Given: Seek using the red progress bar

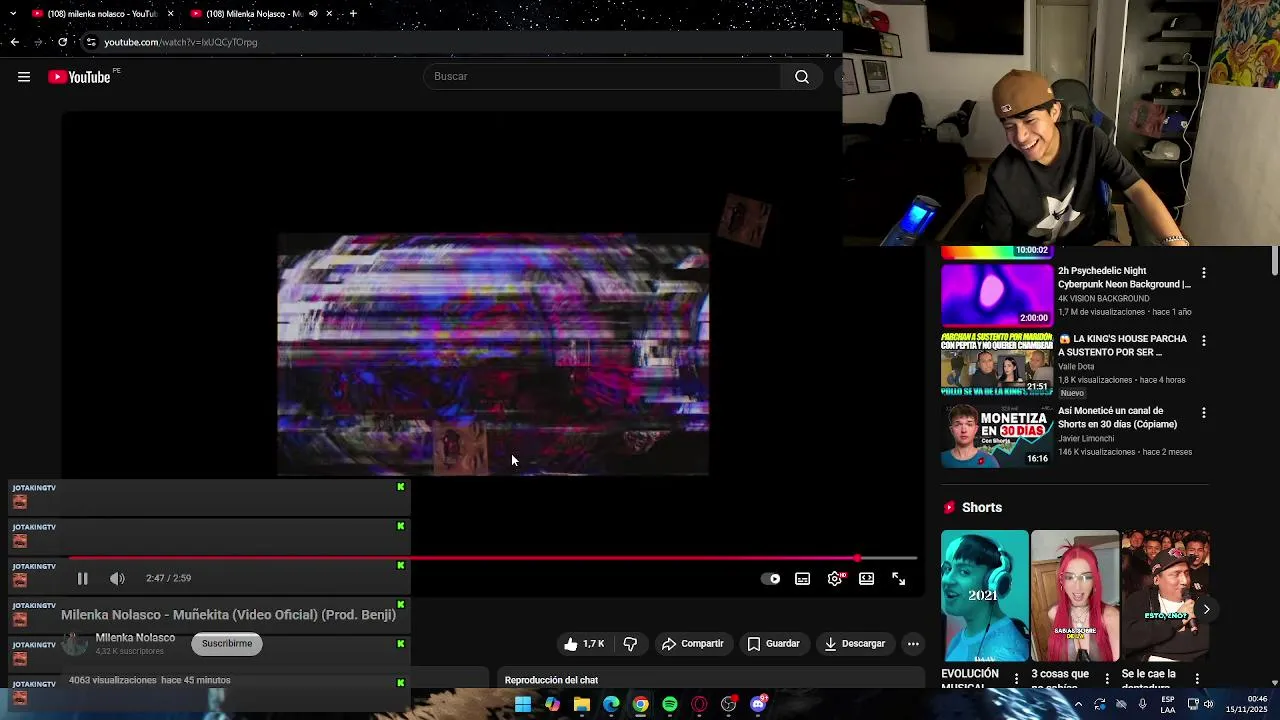Looking at the screenshot, I should pos(493,558).
